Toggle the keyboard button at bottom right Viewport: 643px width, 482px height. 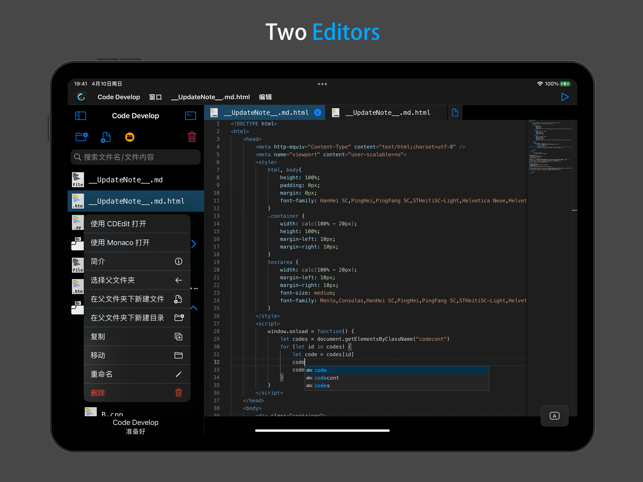tap(554, 416)
